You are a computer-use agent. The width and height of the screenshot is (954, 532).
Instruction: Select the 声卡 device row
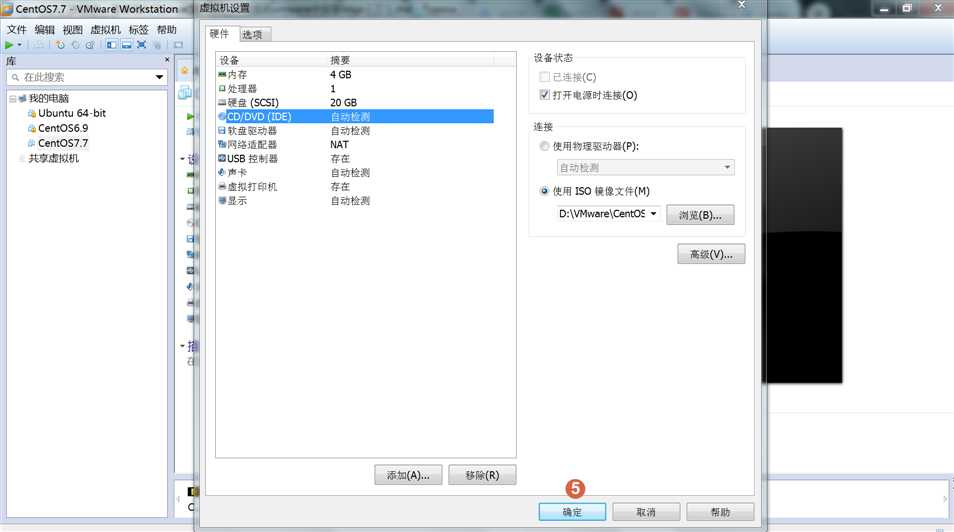(355, 173)
